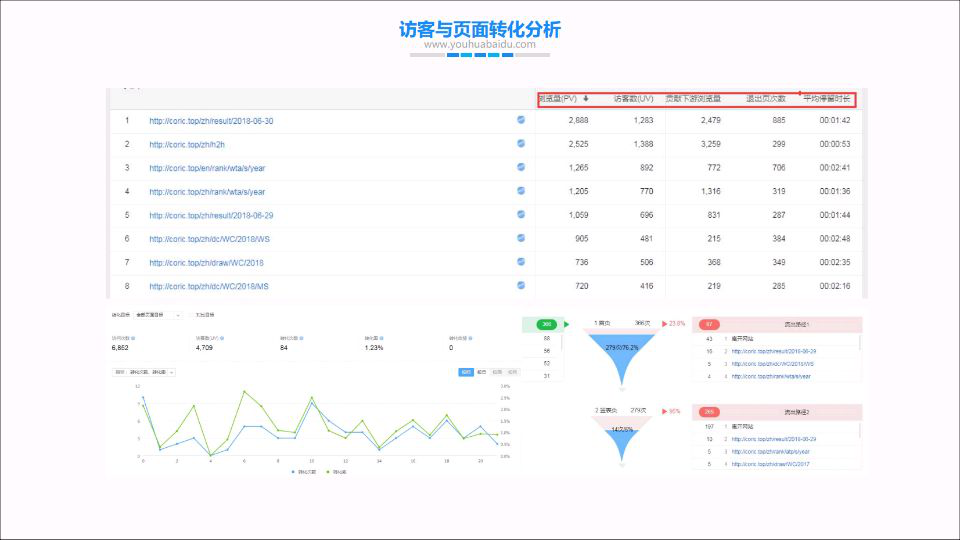Click the blue icon beside zh/h2h URL

[521, 144]
